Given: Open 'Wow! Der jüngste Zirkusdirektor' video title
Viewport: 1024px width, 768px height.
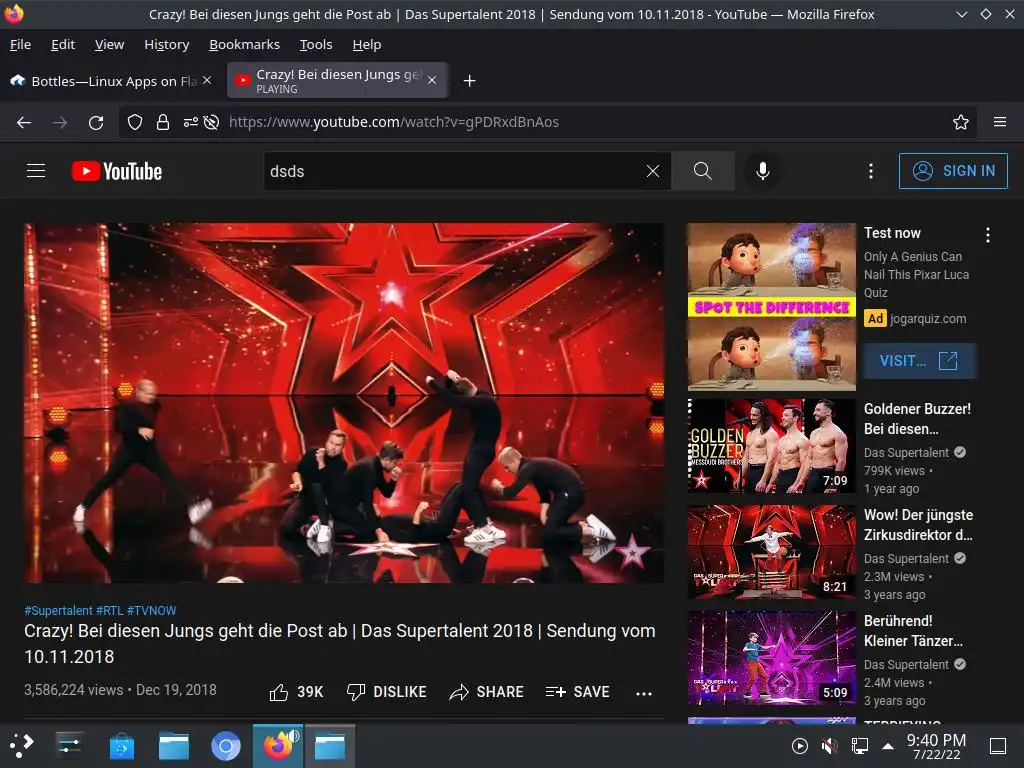Looking at the screenshot, I should (x=918, y=524).
